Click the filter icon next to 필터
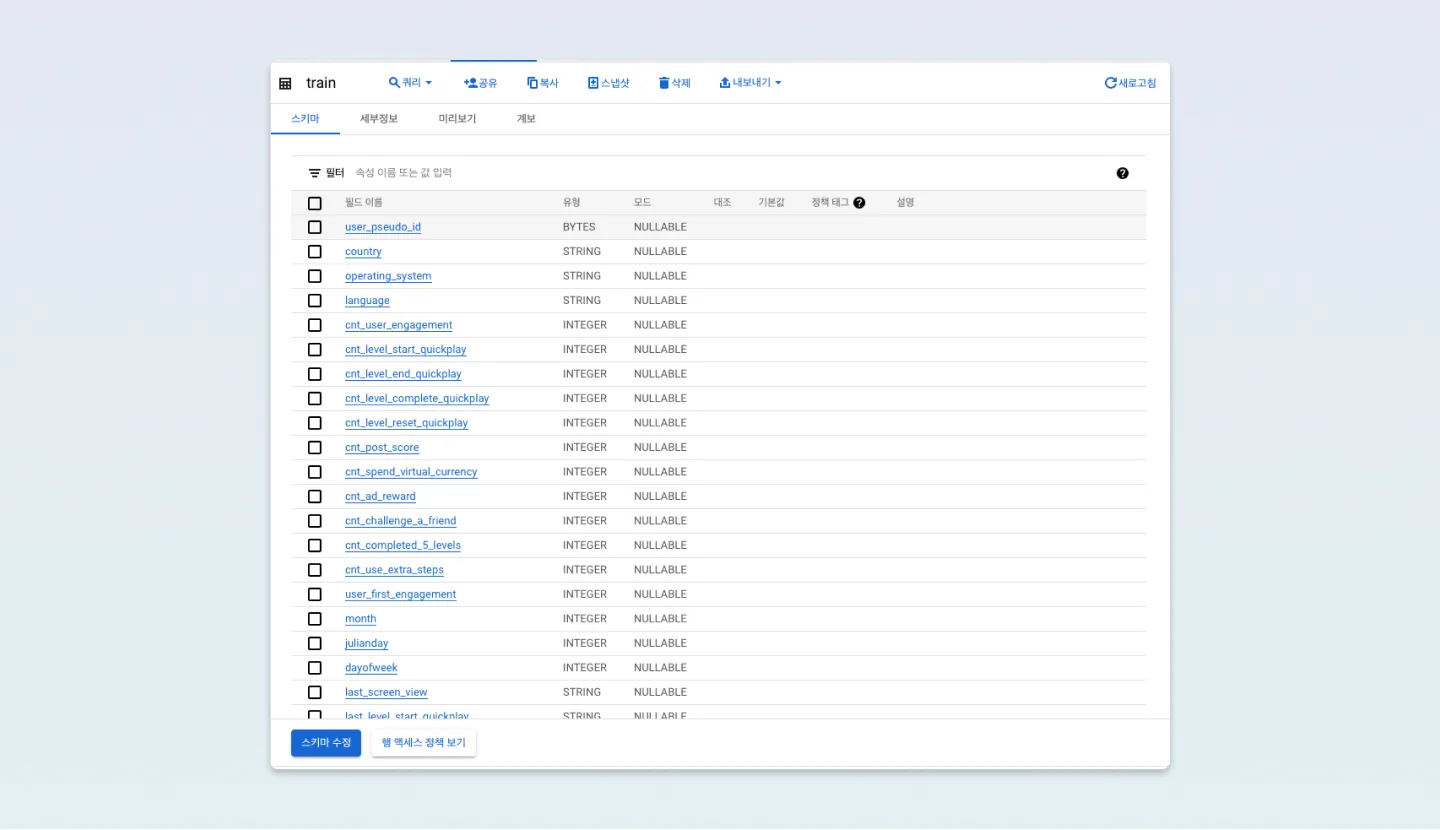The image size is (1440, 830). [x=315, y=173]
